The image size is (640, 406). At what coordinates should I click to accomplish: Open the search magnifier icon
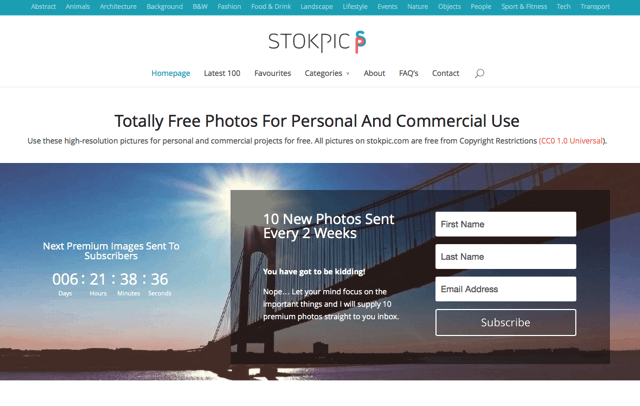tap(480, 73)
